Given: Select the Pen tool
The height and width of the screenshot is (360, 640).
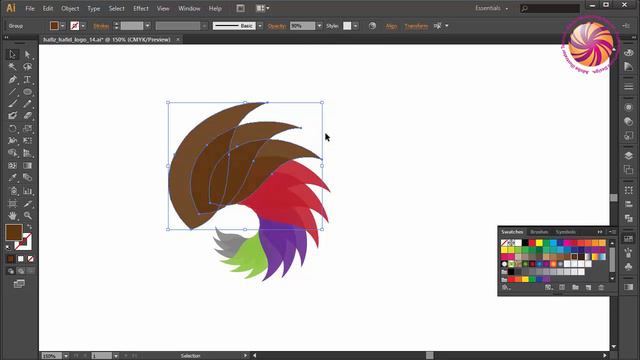Looking at the screenshot, I should click(12, 79).
